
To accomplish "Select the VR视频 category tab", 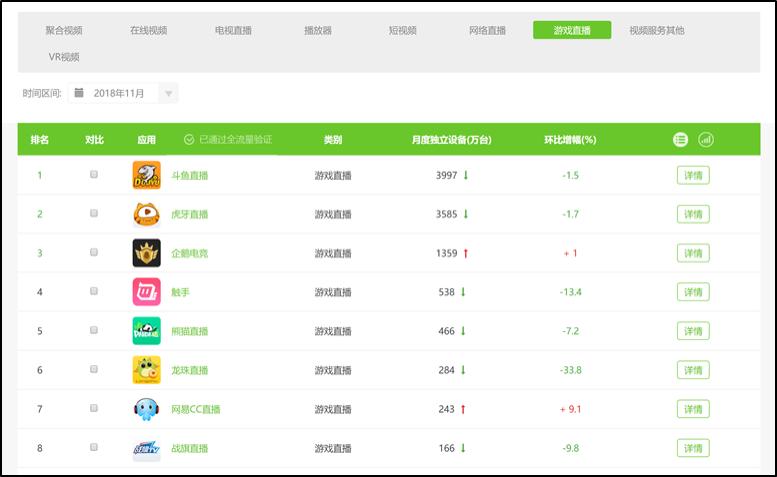I will (64, 57).
